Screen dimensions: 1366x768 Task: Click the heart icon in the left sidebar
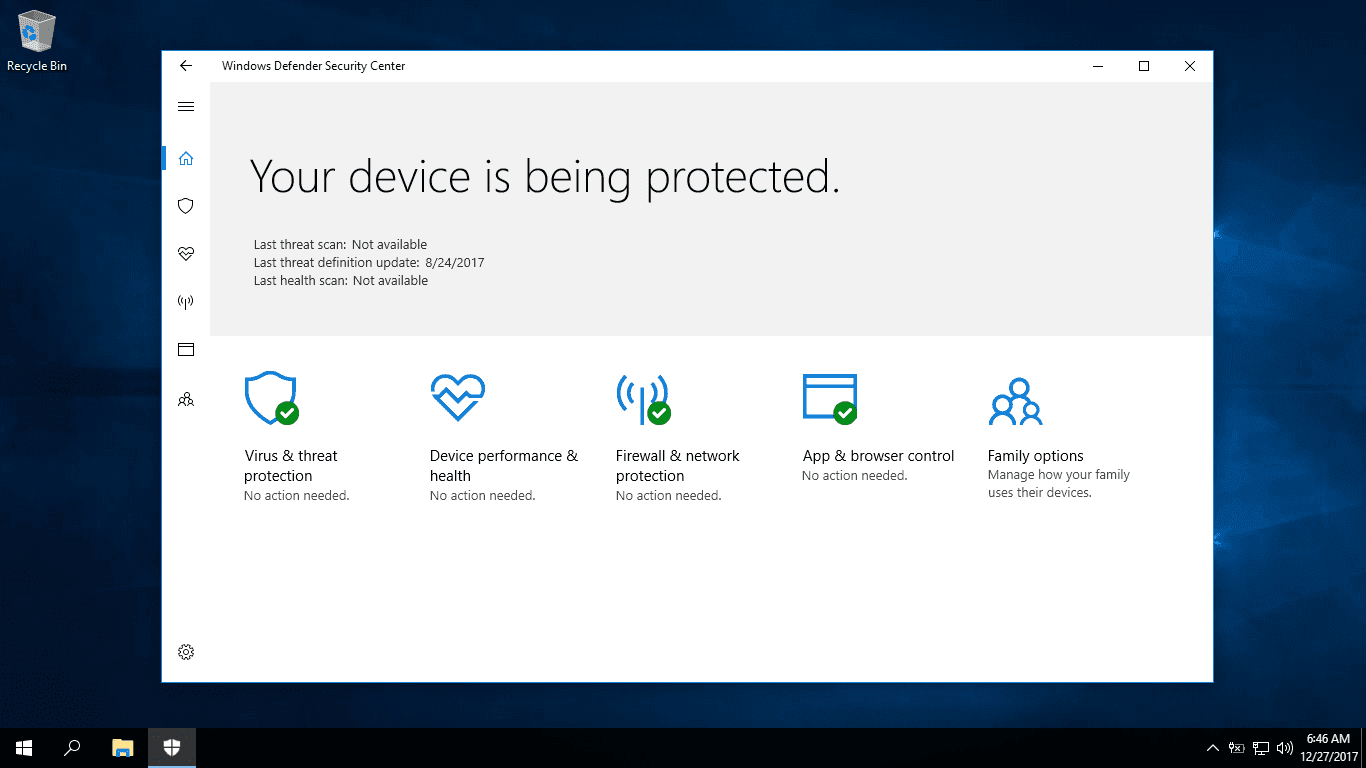point(185,253)
